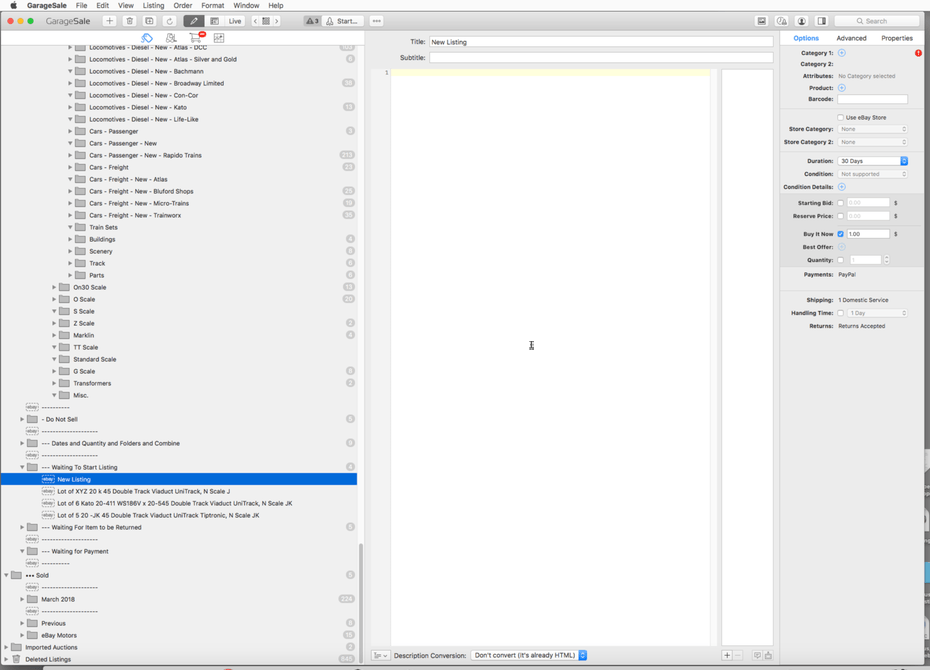Enable the Reserve Price checkbox
The width and height of the screenshot is (930, 670).
[x=840, y=216]
